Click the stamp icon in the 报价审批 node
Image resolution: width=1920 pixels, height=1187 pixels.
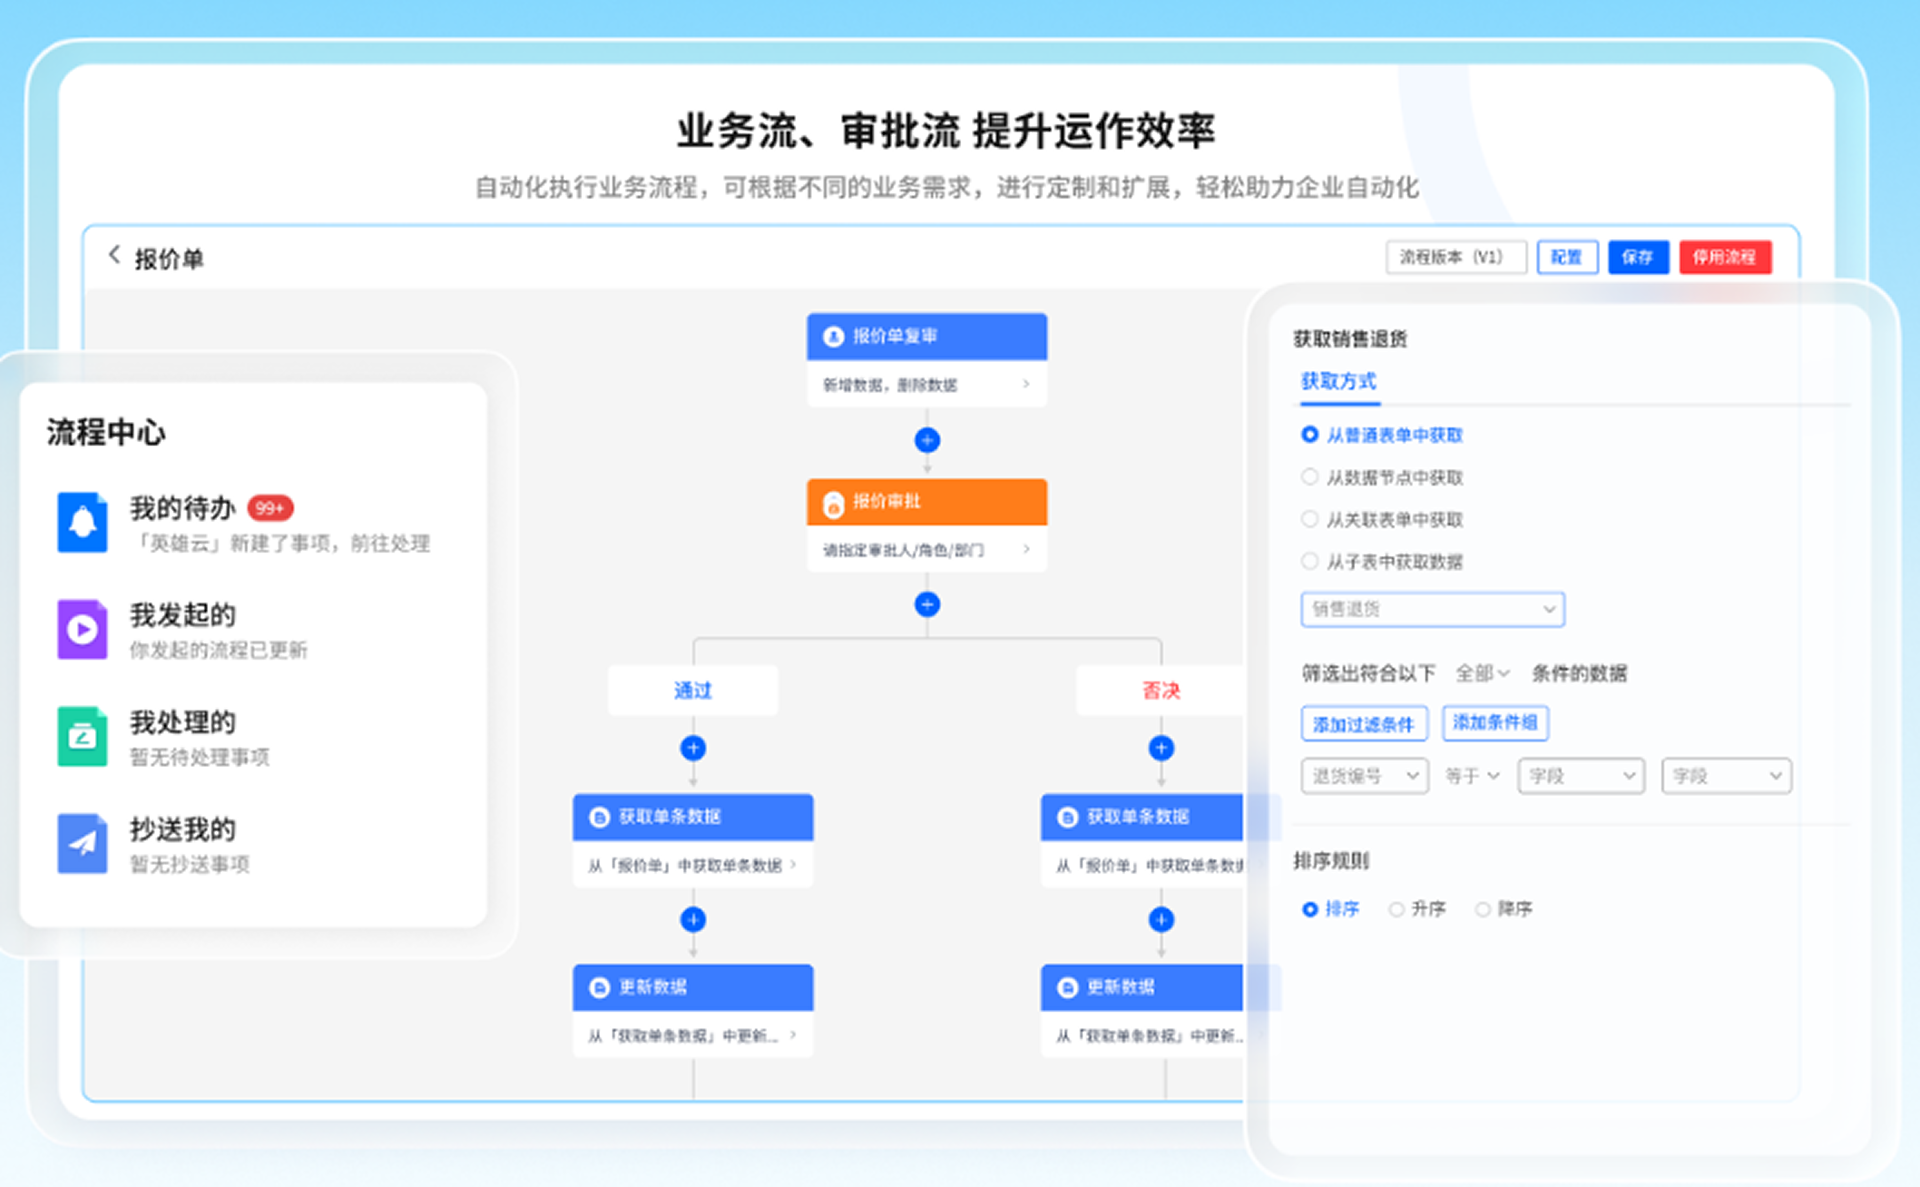[x=833, y=503]
